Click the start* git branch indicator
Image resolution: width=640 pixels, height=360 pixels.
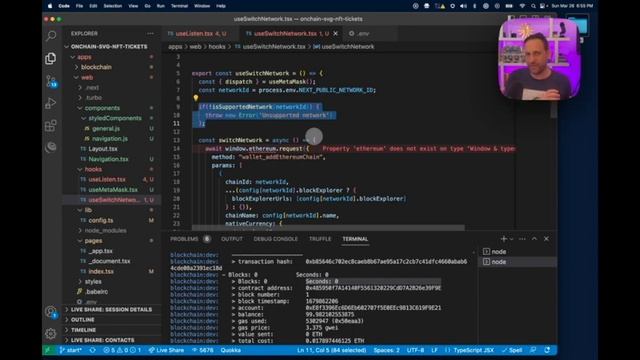click(71, 350)
